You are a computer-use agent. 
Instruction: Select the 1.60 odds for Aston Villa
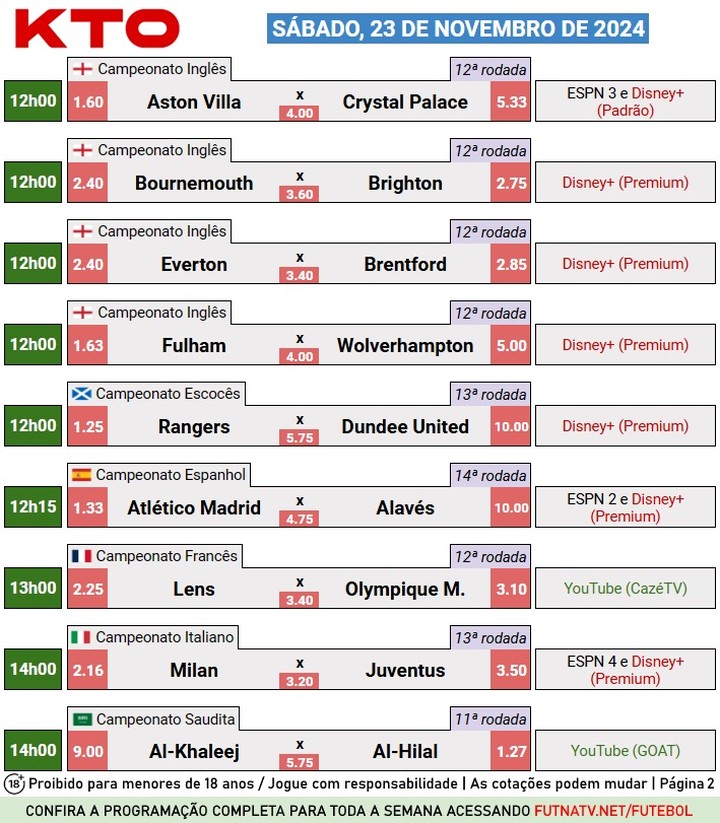click(x=88, y=102)
